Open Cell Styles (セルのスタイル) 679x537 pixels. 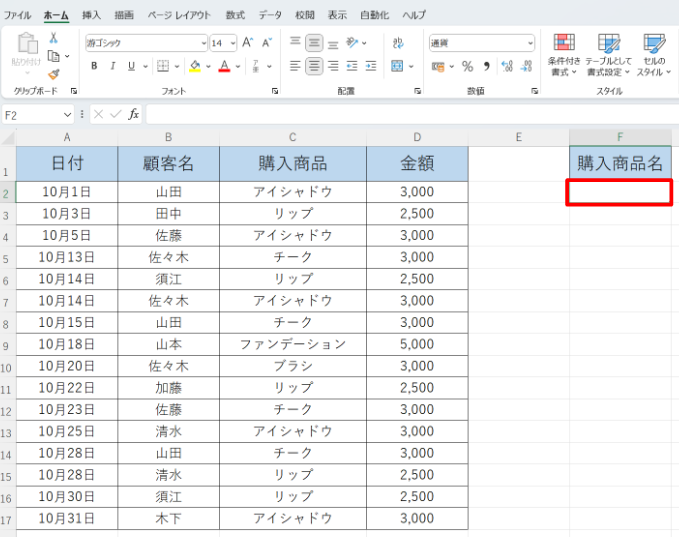[x=654, y=55]
